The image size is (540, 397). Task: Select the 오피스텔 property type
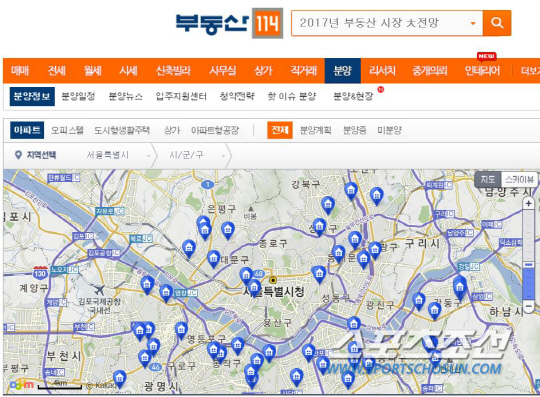(67, 130)
